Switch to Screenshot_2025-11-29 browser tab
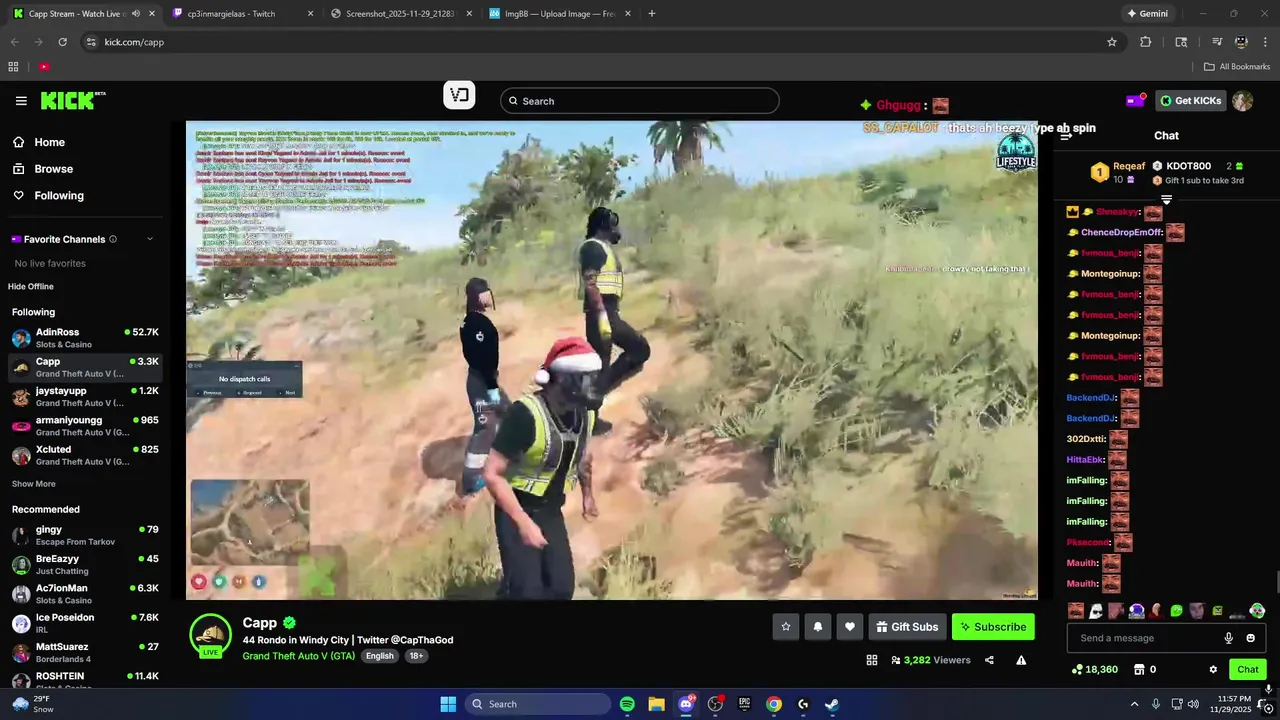Viewport: 1280px width, 720px height. click(x=400, y=14)
